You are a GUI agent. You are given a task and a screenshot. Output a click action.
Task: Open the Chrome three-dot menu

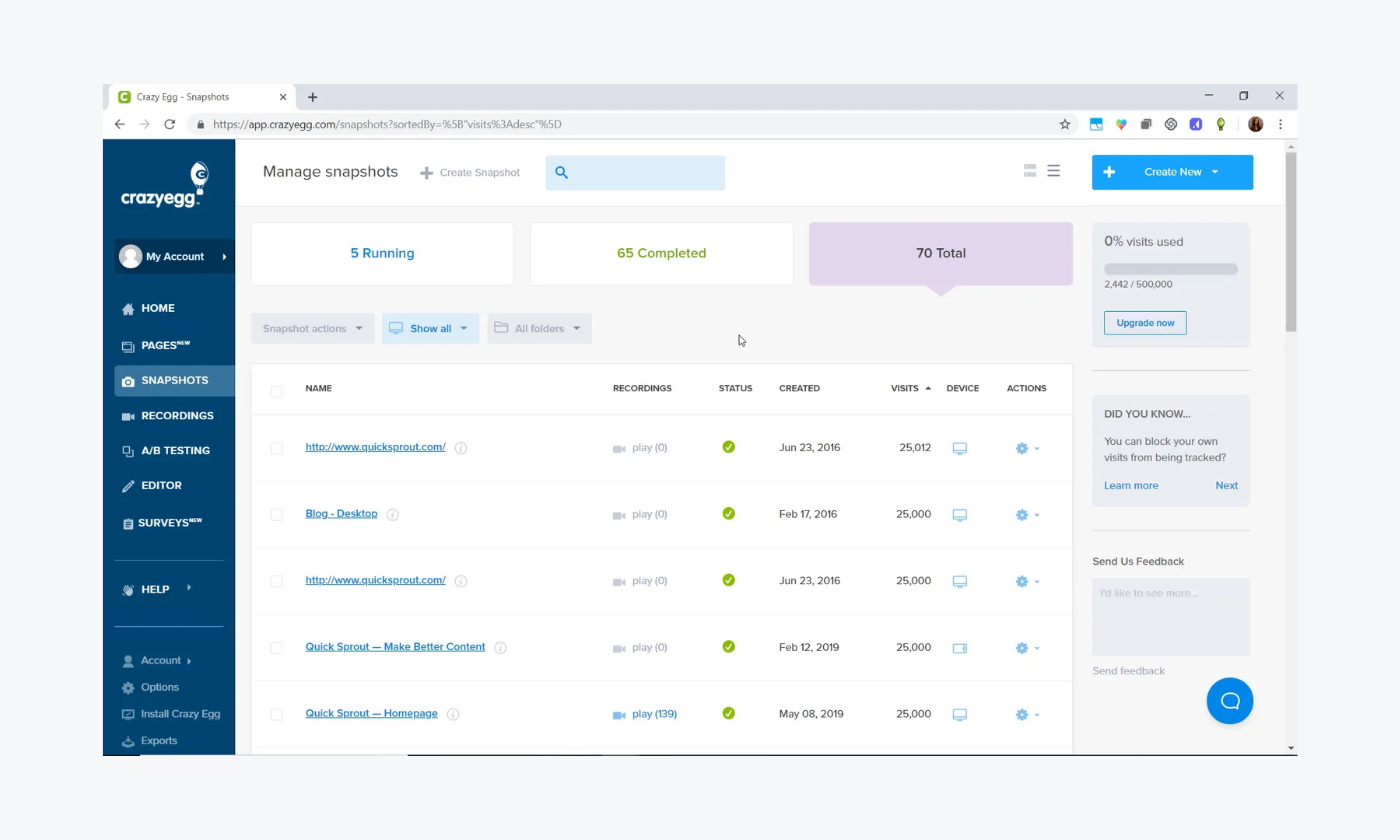tap(1280, 125)
